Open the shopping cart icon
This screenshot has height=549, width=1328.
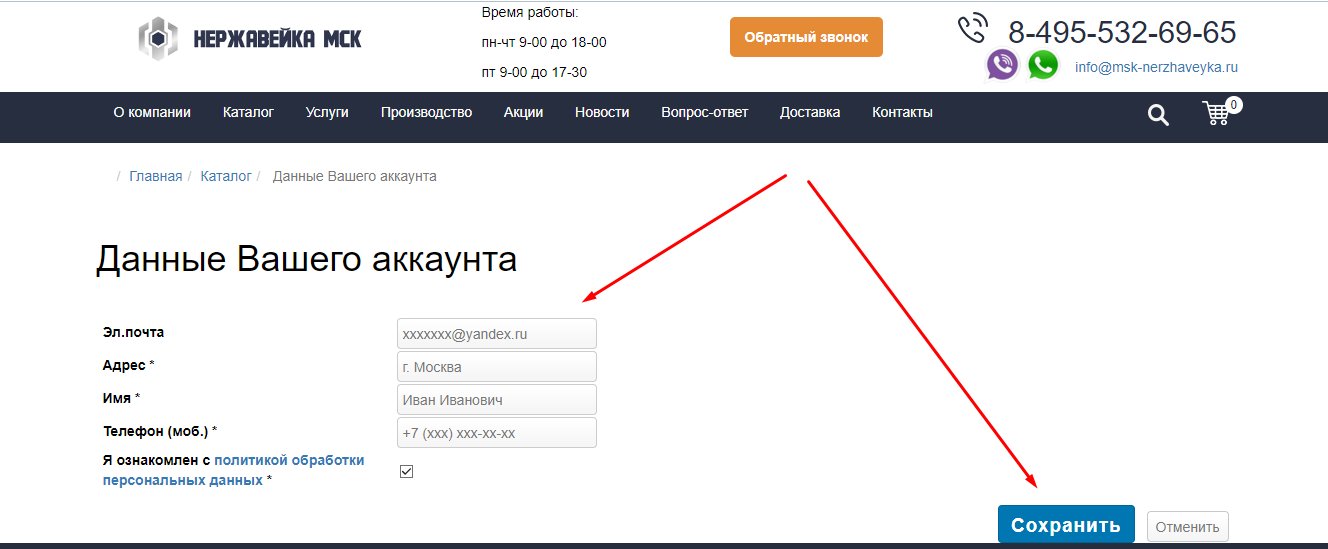click(1216, 113)
